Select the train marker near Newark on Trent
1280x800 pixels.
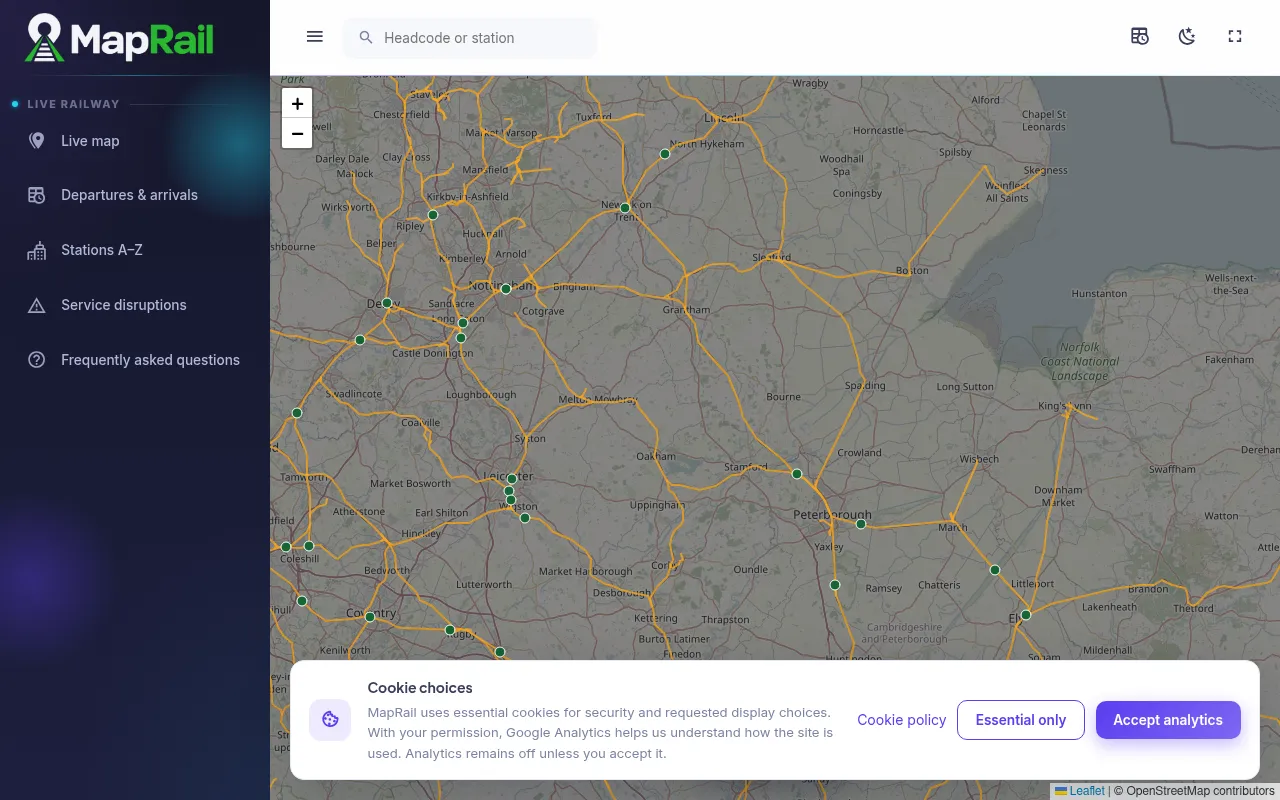coord(625,208)
